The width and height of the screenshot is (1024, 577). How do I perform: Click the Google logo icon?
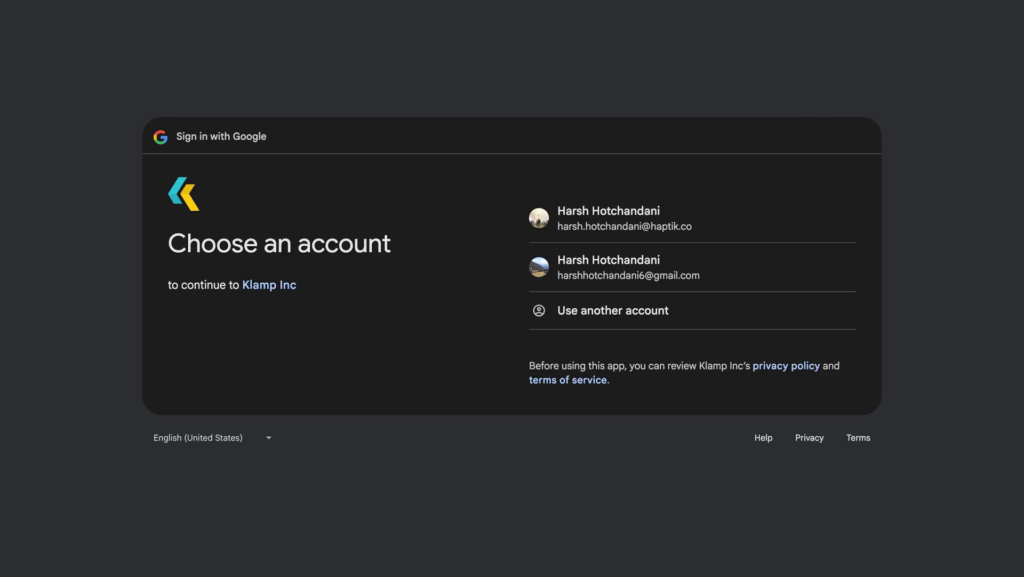[x=161, y=137]
